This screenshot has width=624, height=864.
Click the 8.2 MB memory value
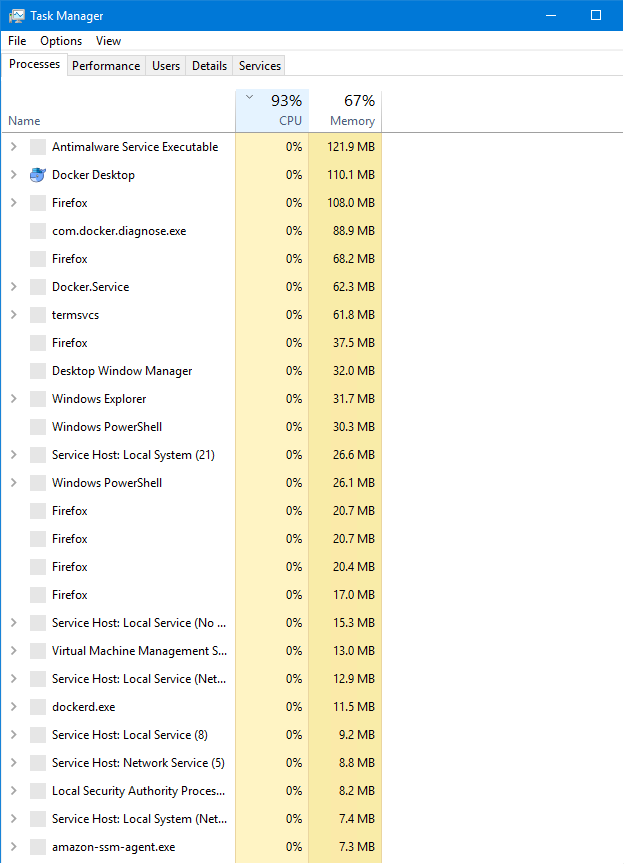(x=357, y=791)
